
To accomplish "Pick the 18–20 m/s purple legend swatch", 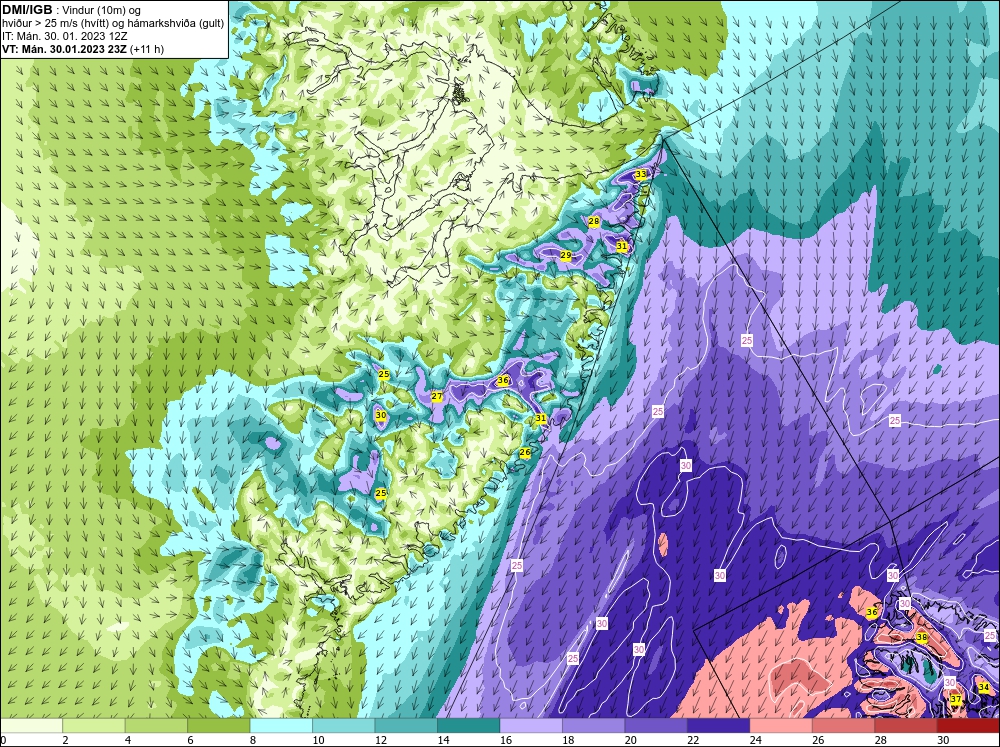I will pos(594,725).
